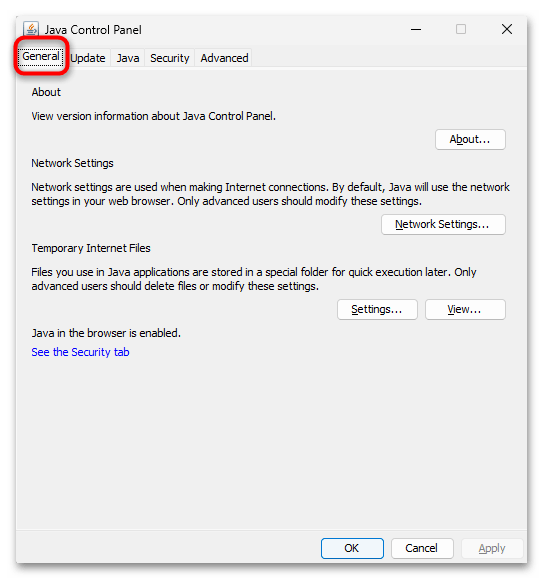
Task: Click the Cancel button
Action: 422,548
